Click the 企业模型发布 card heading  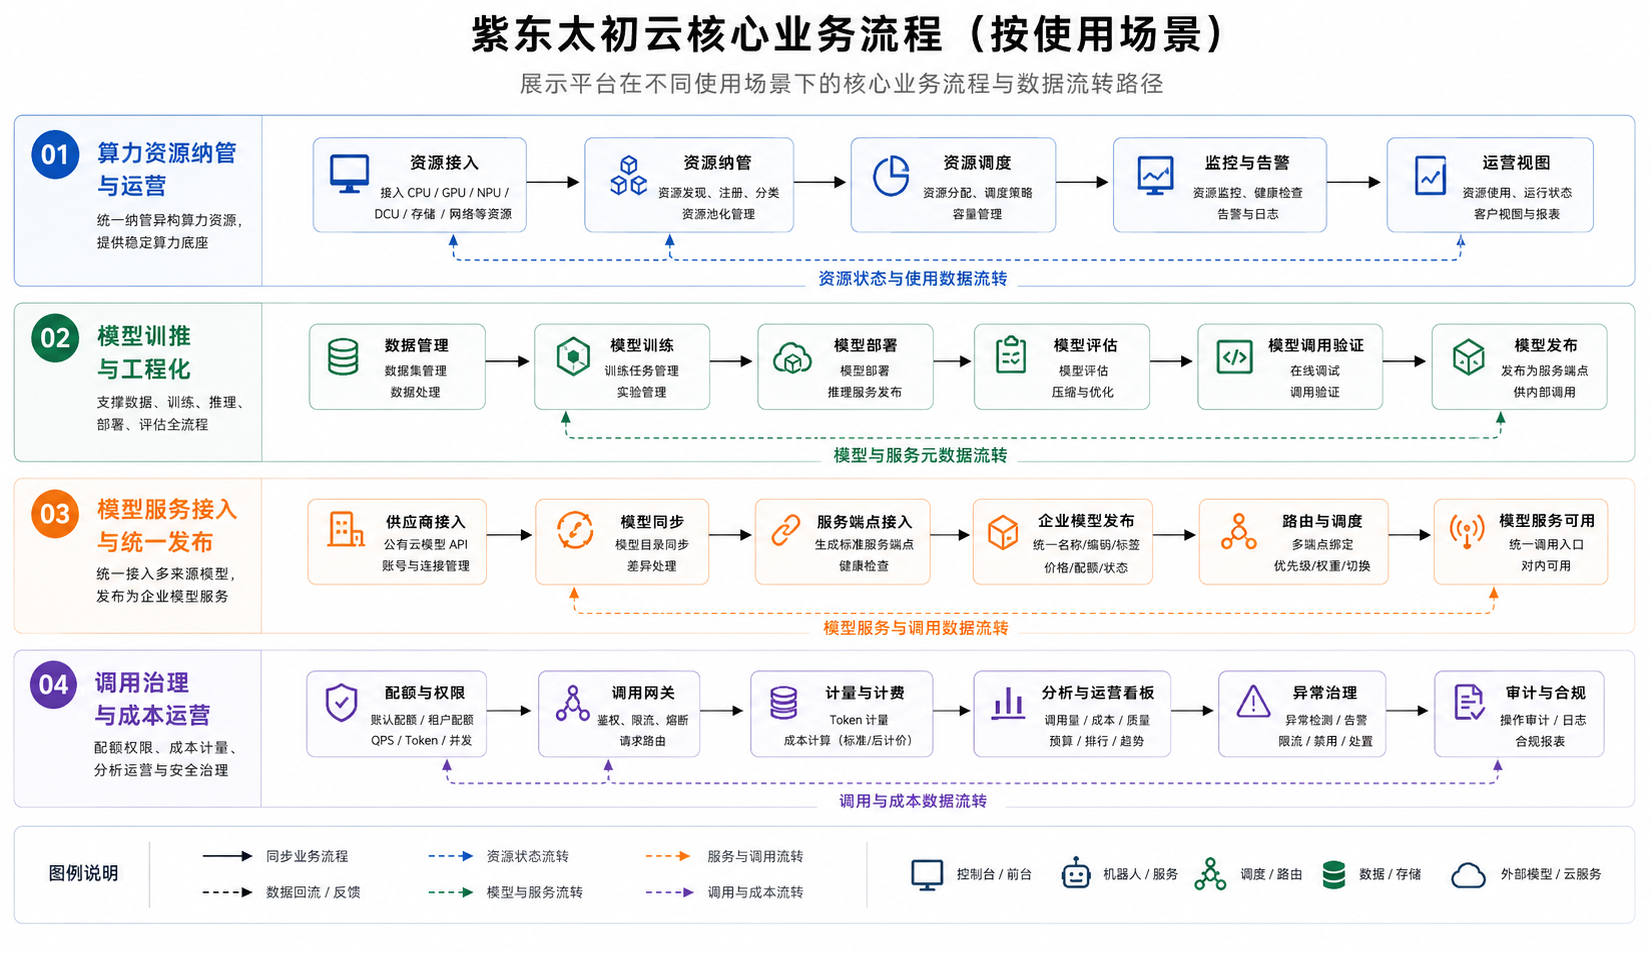[x=1085, y=521]
